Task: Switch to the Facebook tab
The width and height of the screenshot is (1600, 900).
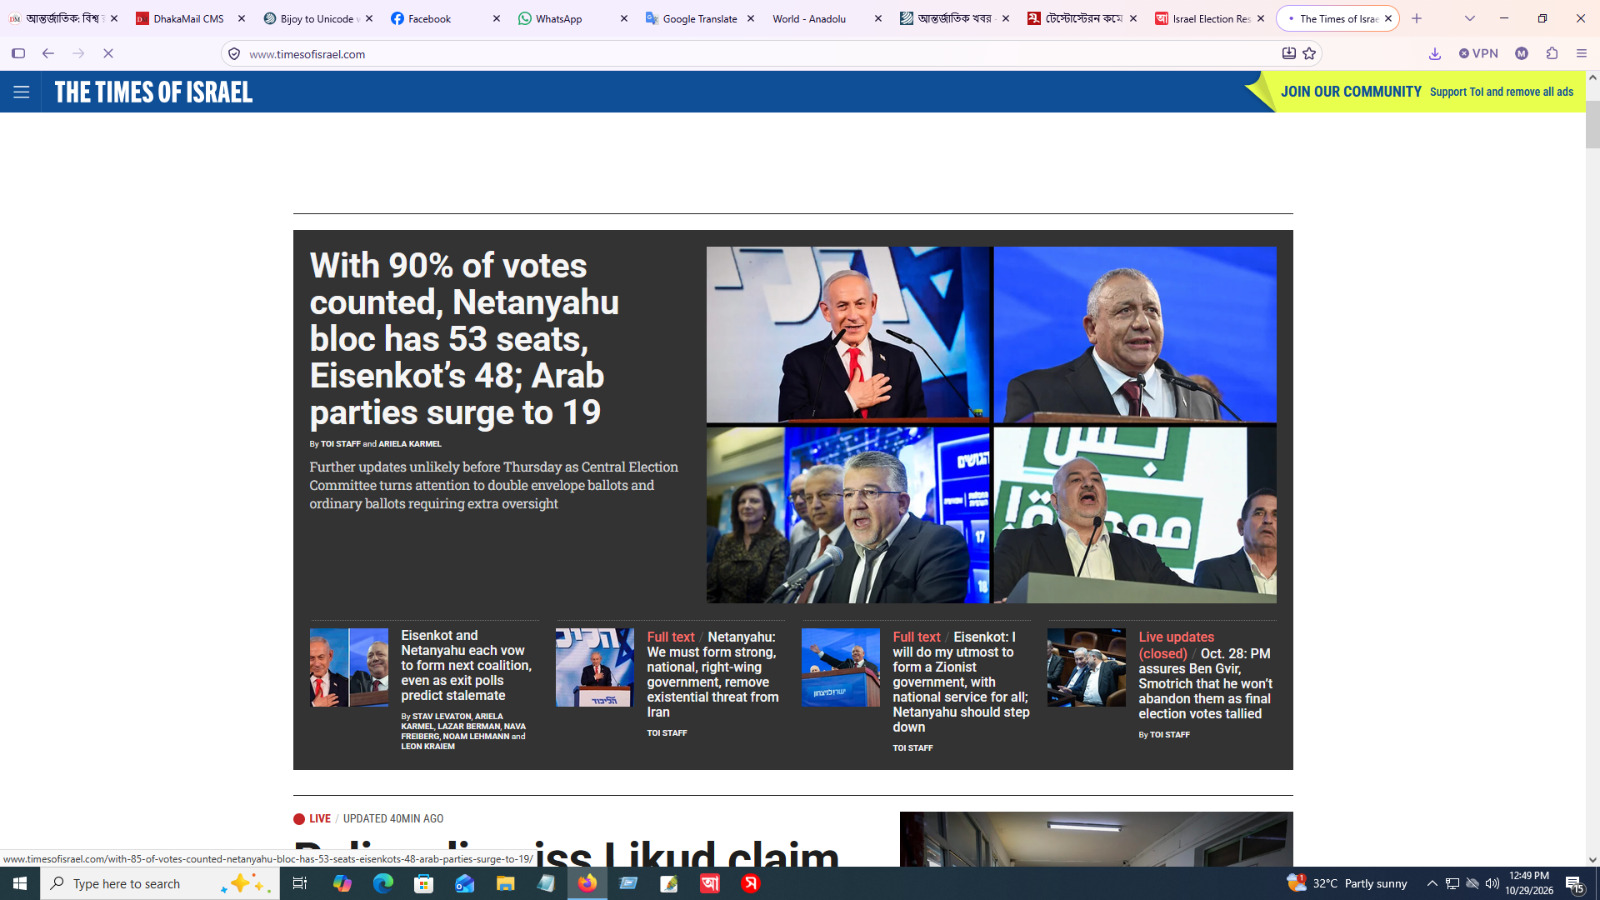Action: pos(445,18)
